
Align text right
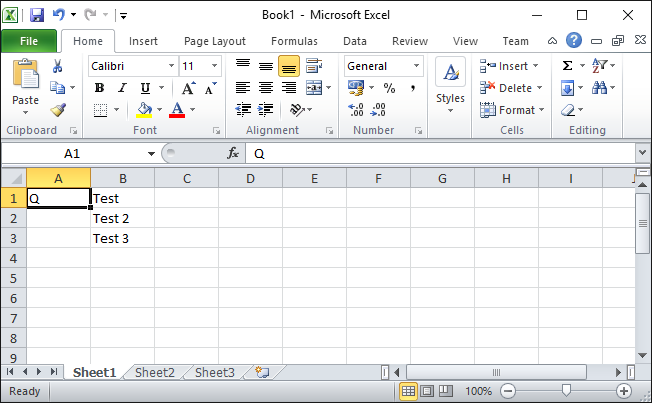[x=289, y=88]
